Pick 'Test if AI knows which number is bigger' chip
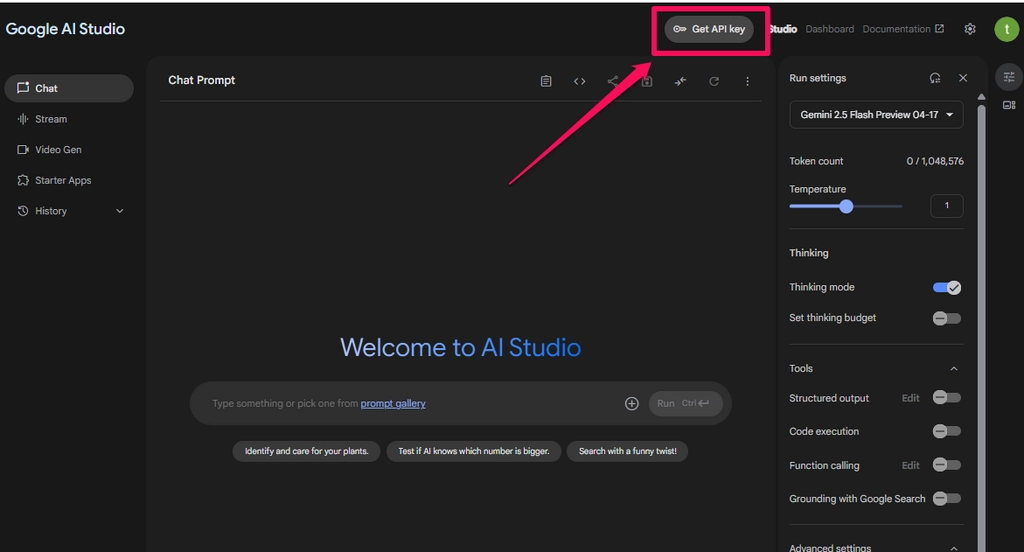 pos(473,451)
